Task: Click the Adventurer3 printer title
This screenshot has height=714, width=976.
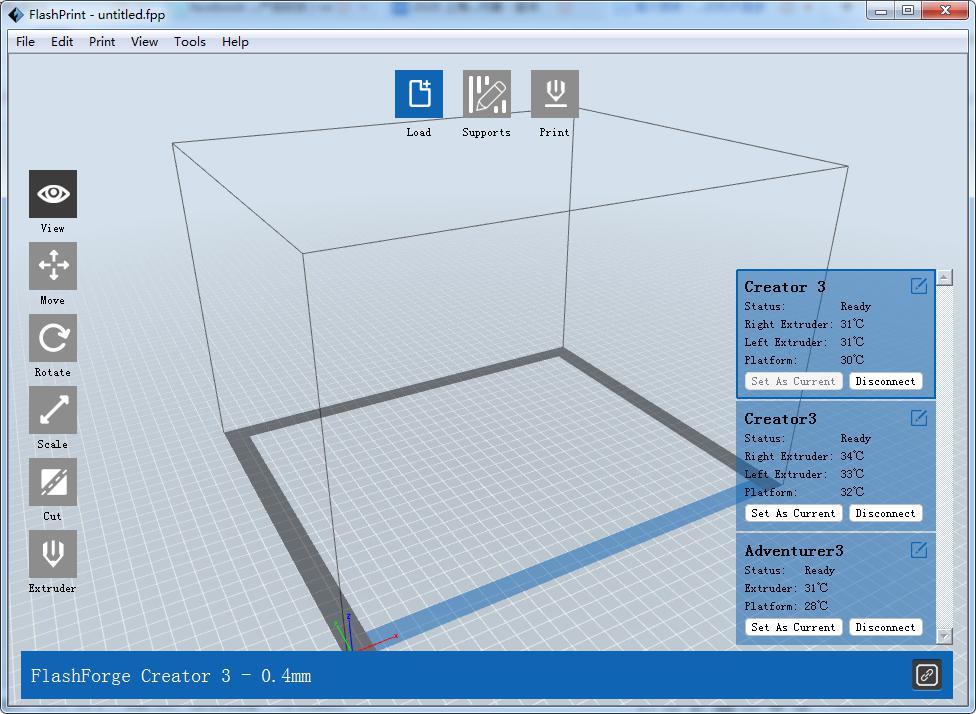Action: tap(794, 551)
